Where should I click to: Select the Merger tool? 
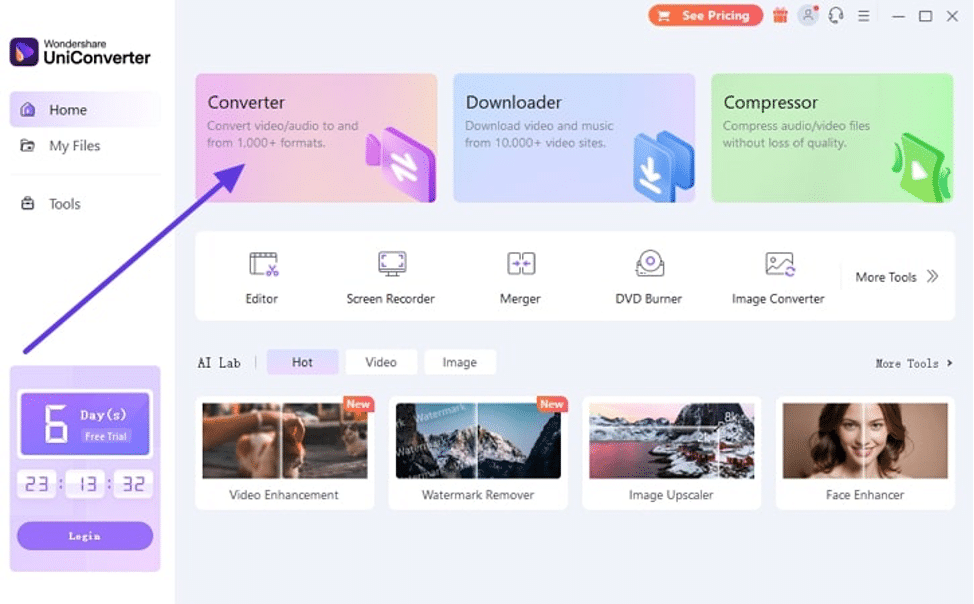tap(520, 275)
